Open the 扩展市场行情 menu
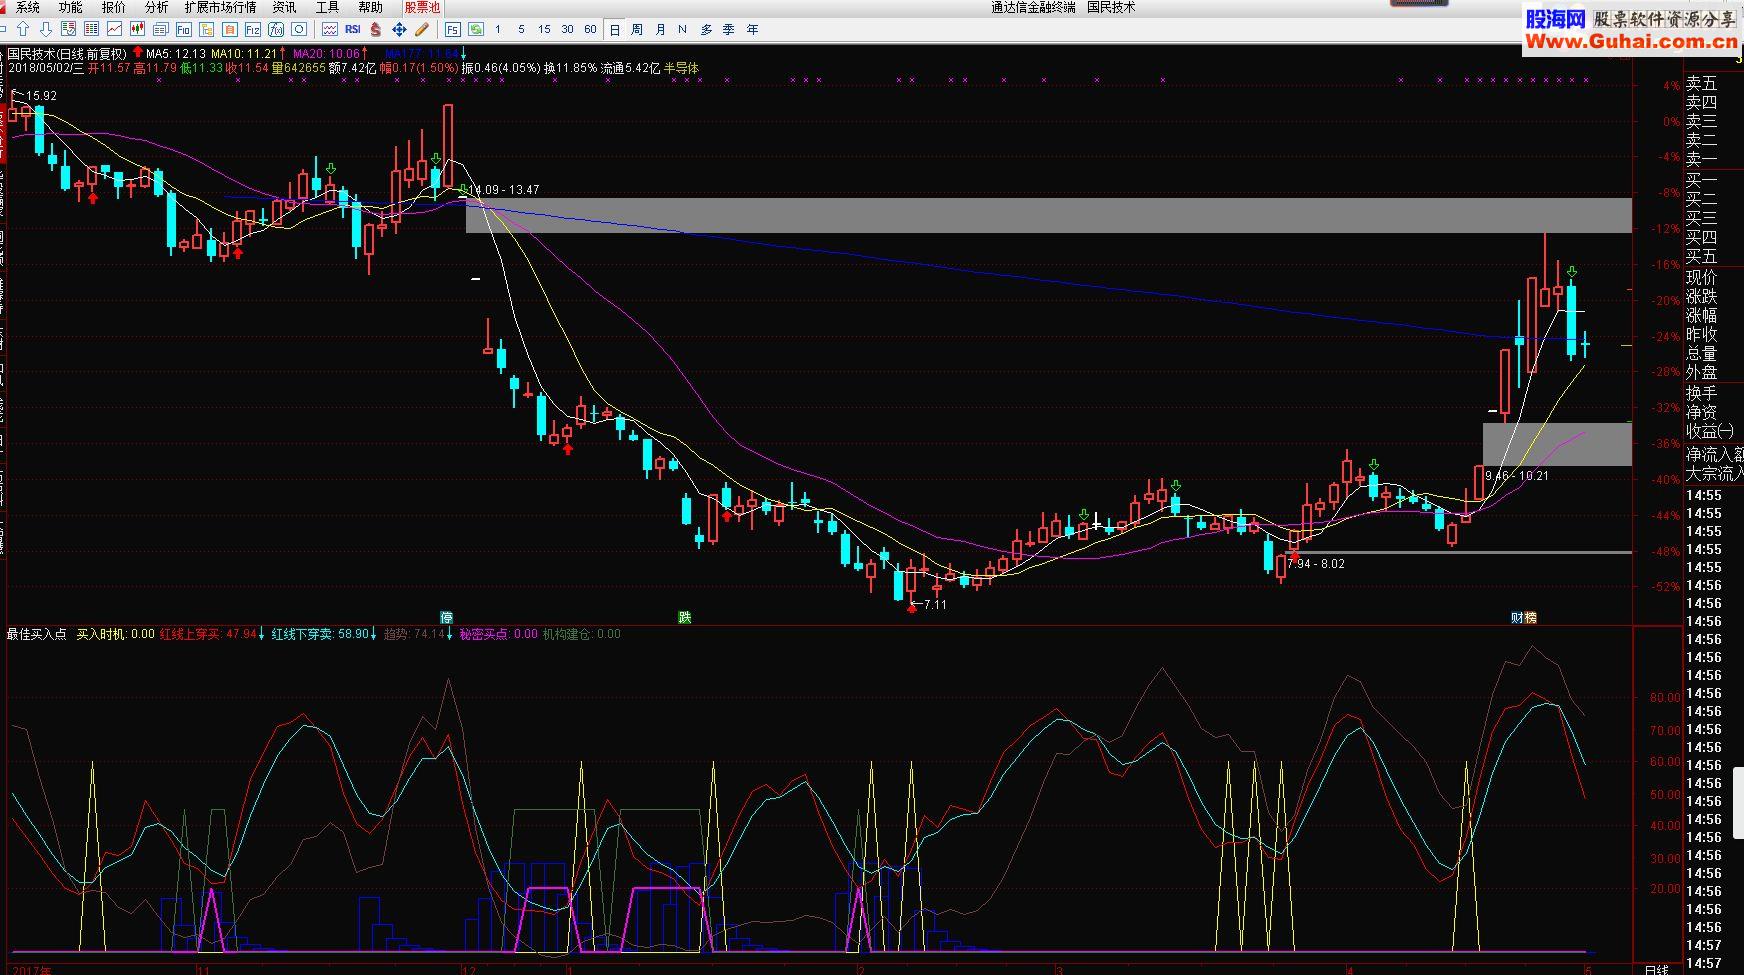Viewport: 1744px width, 975px height. click(x=220, y=7)
